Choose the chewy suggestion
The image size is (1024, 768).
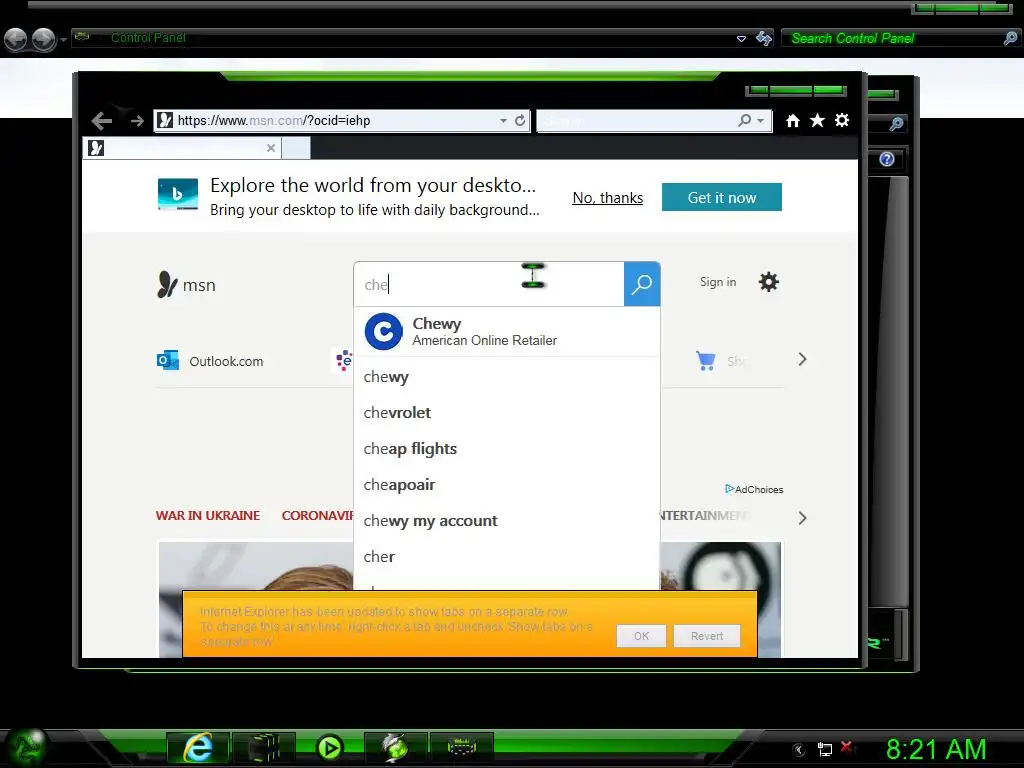507,377
